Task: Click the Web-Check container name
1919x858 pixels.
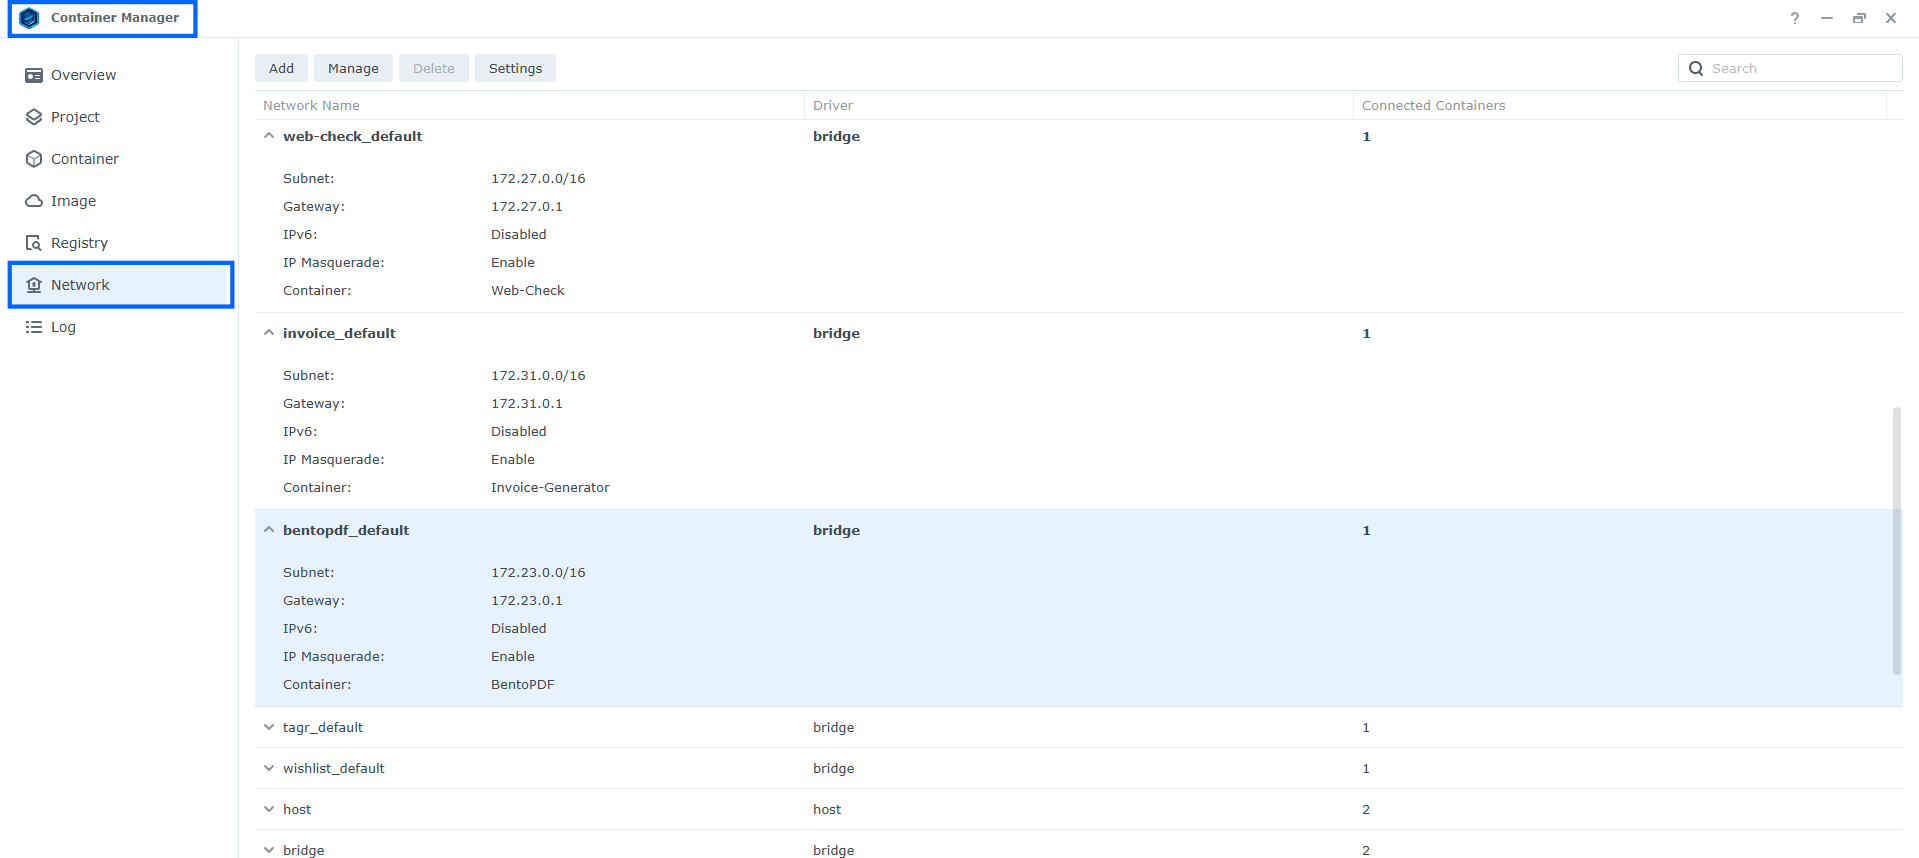Action: pyautogui.click(x=528, y=290)
